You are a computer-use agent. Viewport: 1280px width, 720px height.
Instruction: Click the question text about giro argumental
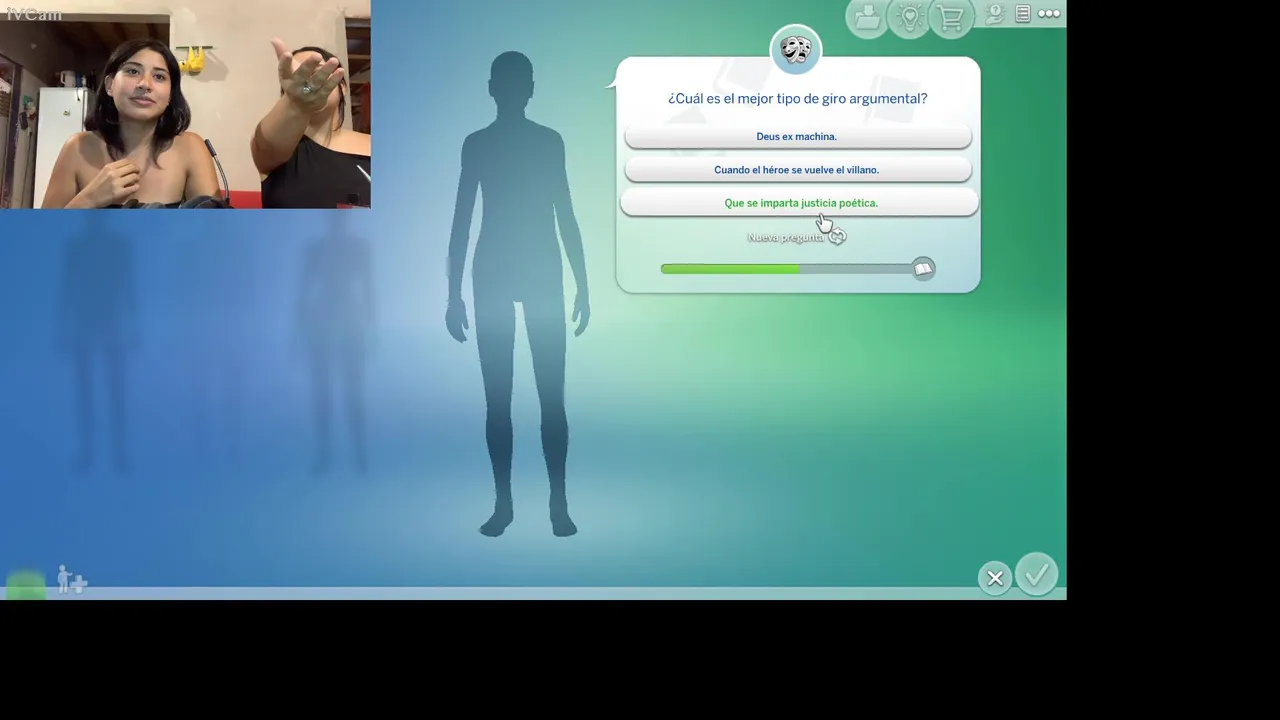click(798, 98)
